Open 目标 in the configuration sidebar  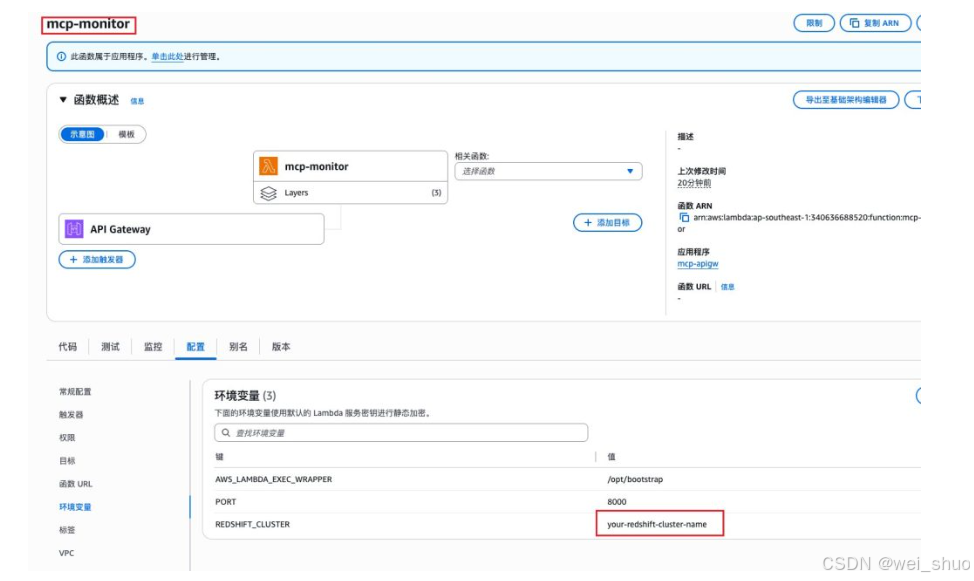(x=67, y=460)
